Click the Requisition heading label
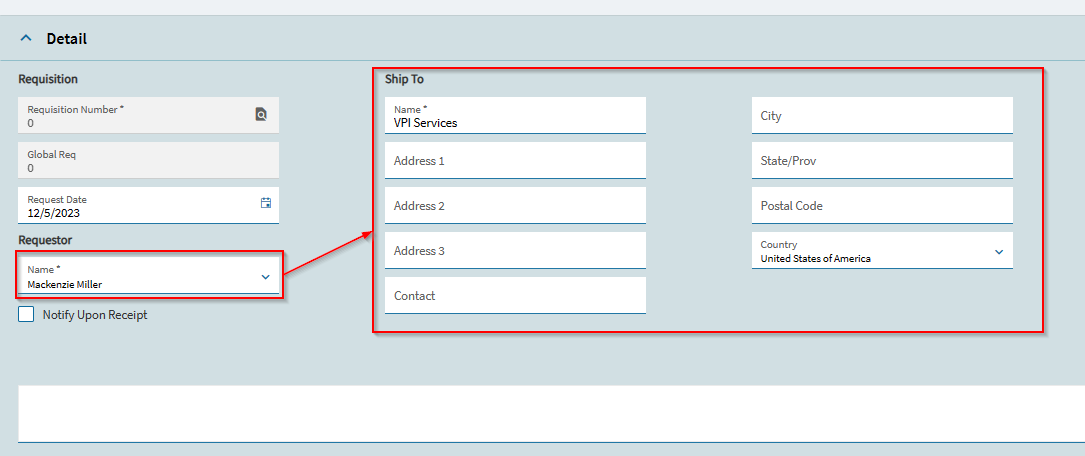The width and height of the screenshot is (1085, 456). (x=48, y=79)
